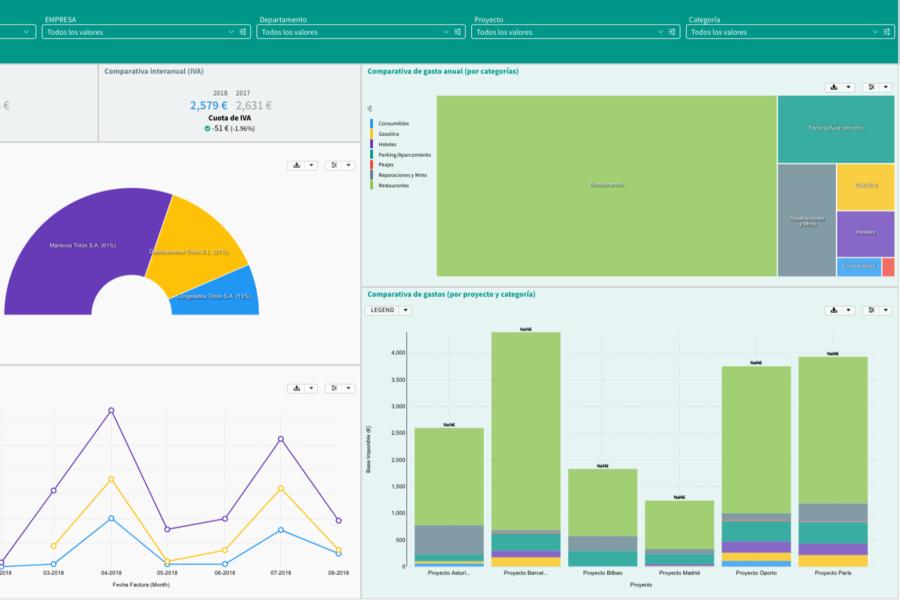Click the 2,579 € 2018 value
Viewport: 900px width, 600px height.
(x=208, y=106)
